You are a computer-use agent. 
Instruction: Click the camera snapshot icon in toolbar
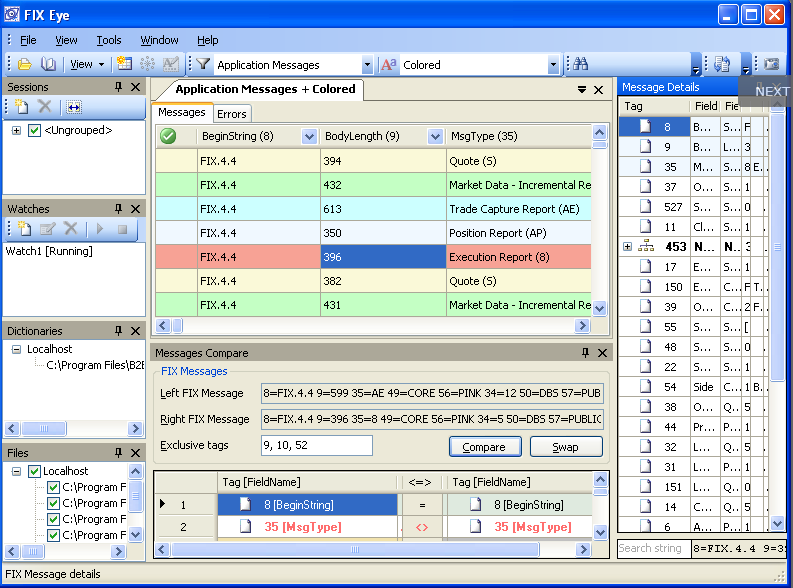tap(771, 64)
